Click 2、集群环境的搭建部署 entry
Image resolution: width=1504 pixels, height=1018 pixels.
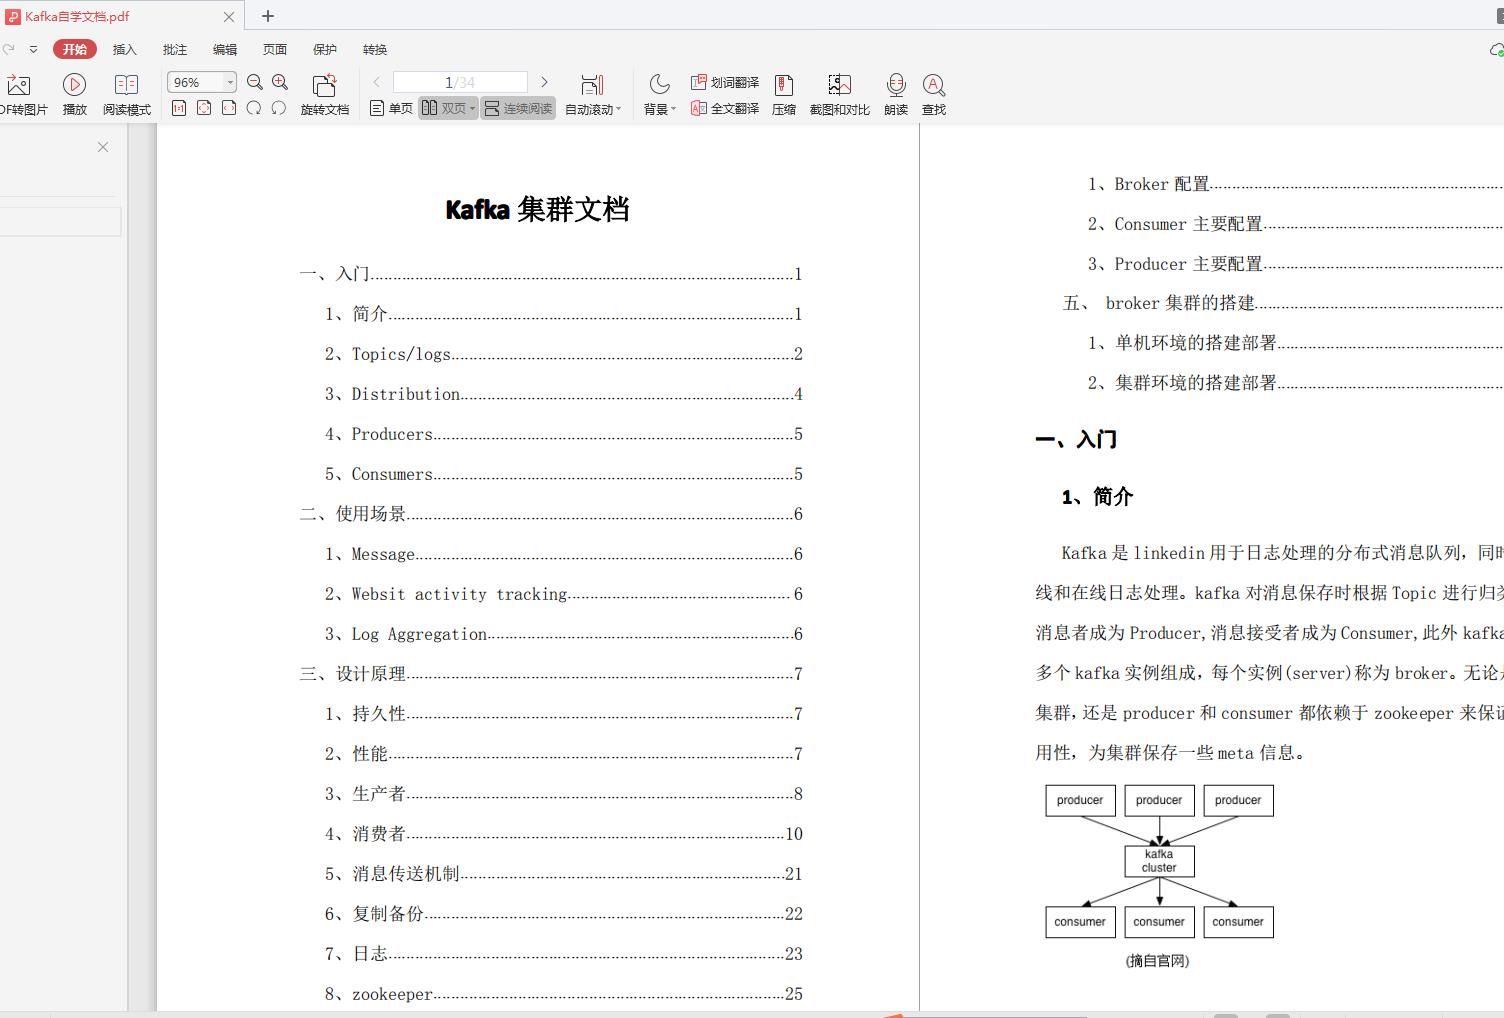(x=1295, y=383)
